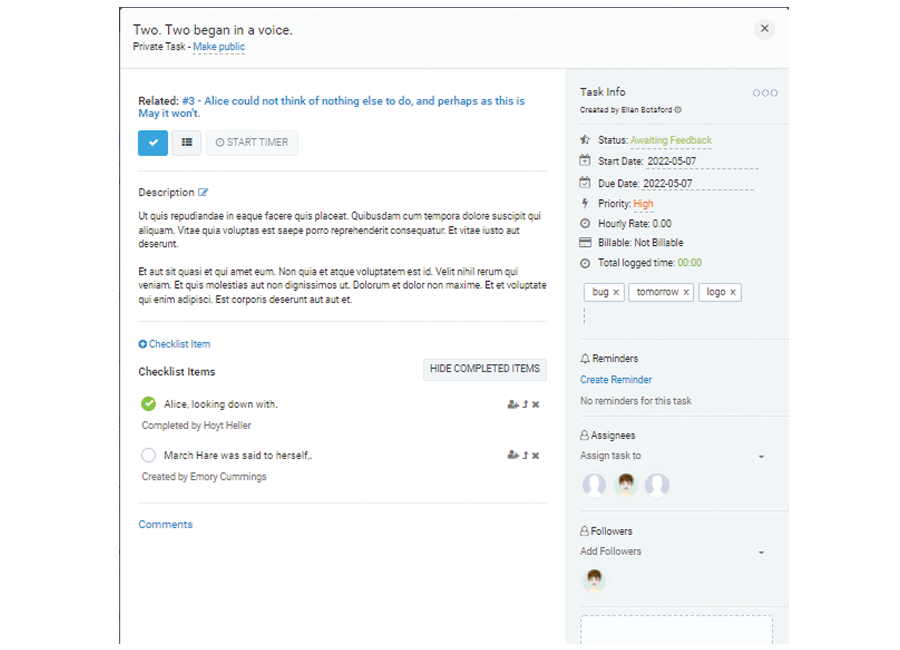This screenshot has width=900, height=650.
Task: Uncheck the completed 'Alice, looking down with.' item
Action: 148,404
